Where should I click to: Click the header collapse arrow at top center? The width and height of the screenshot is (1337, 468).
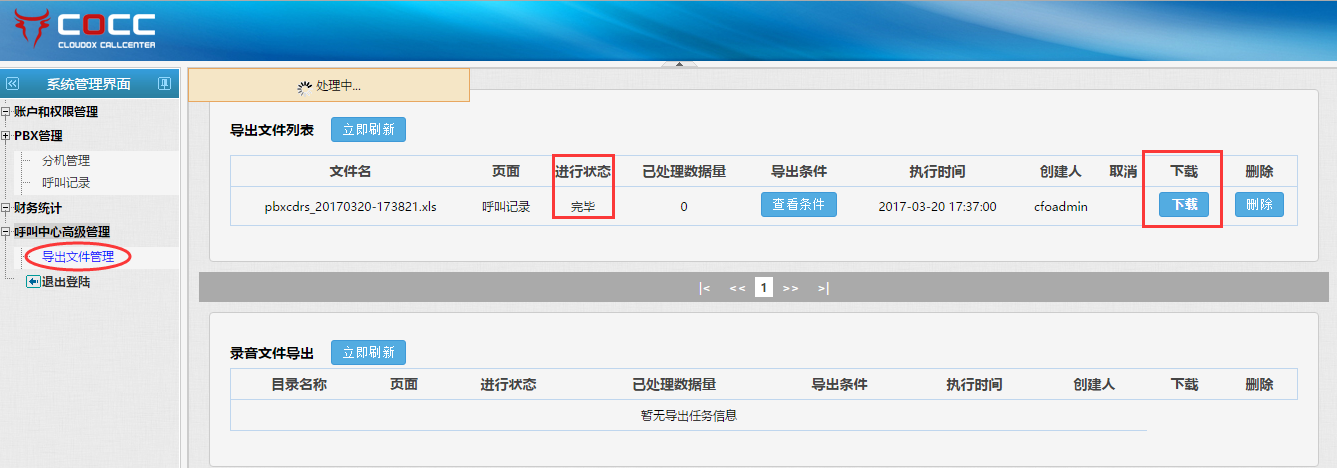point(679,64)
